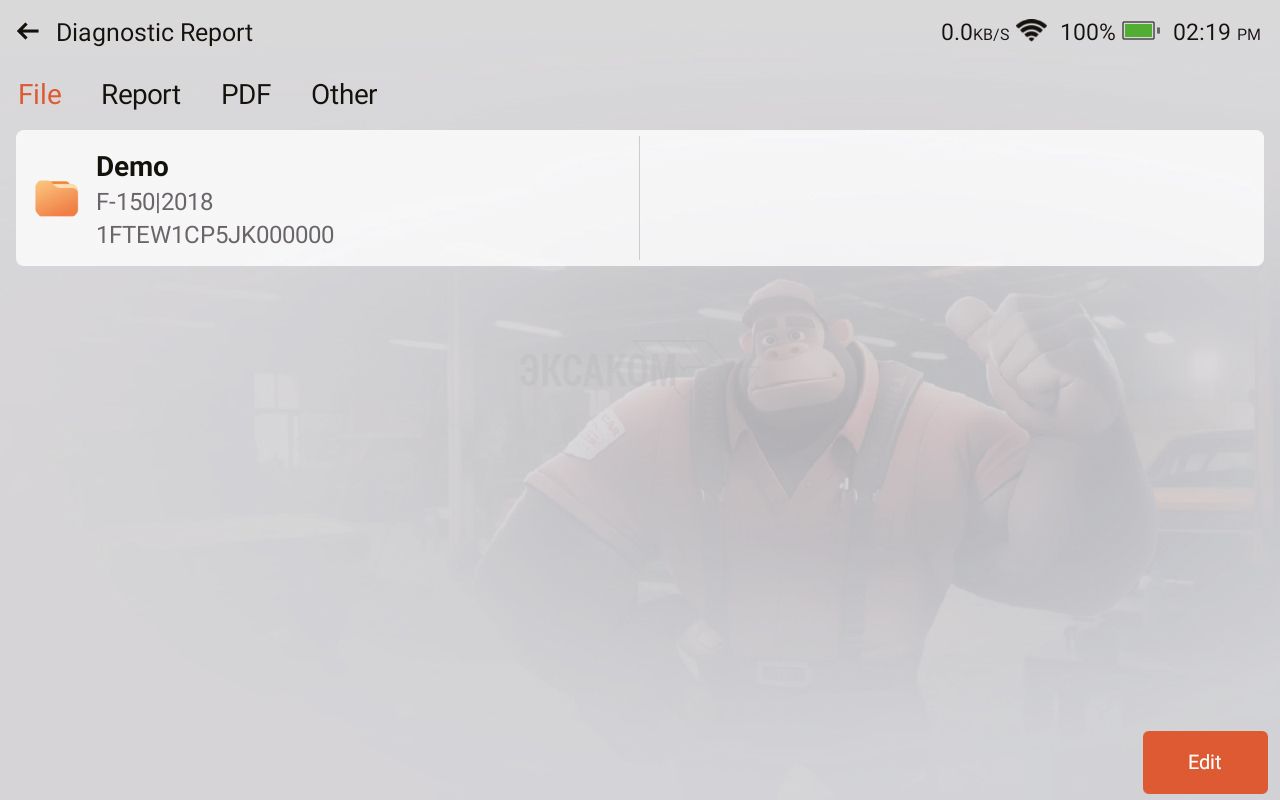Select the Other tab
This screenshot has height=800, width=1280.
[x=344, y=94]
